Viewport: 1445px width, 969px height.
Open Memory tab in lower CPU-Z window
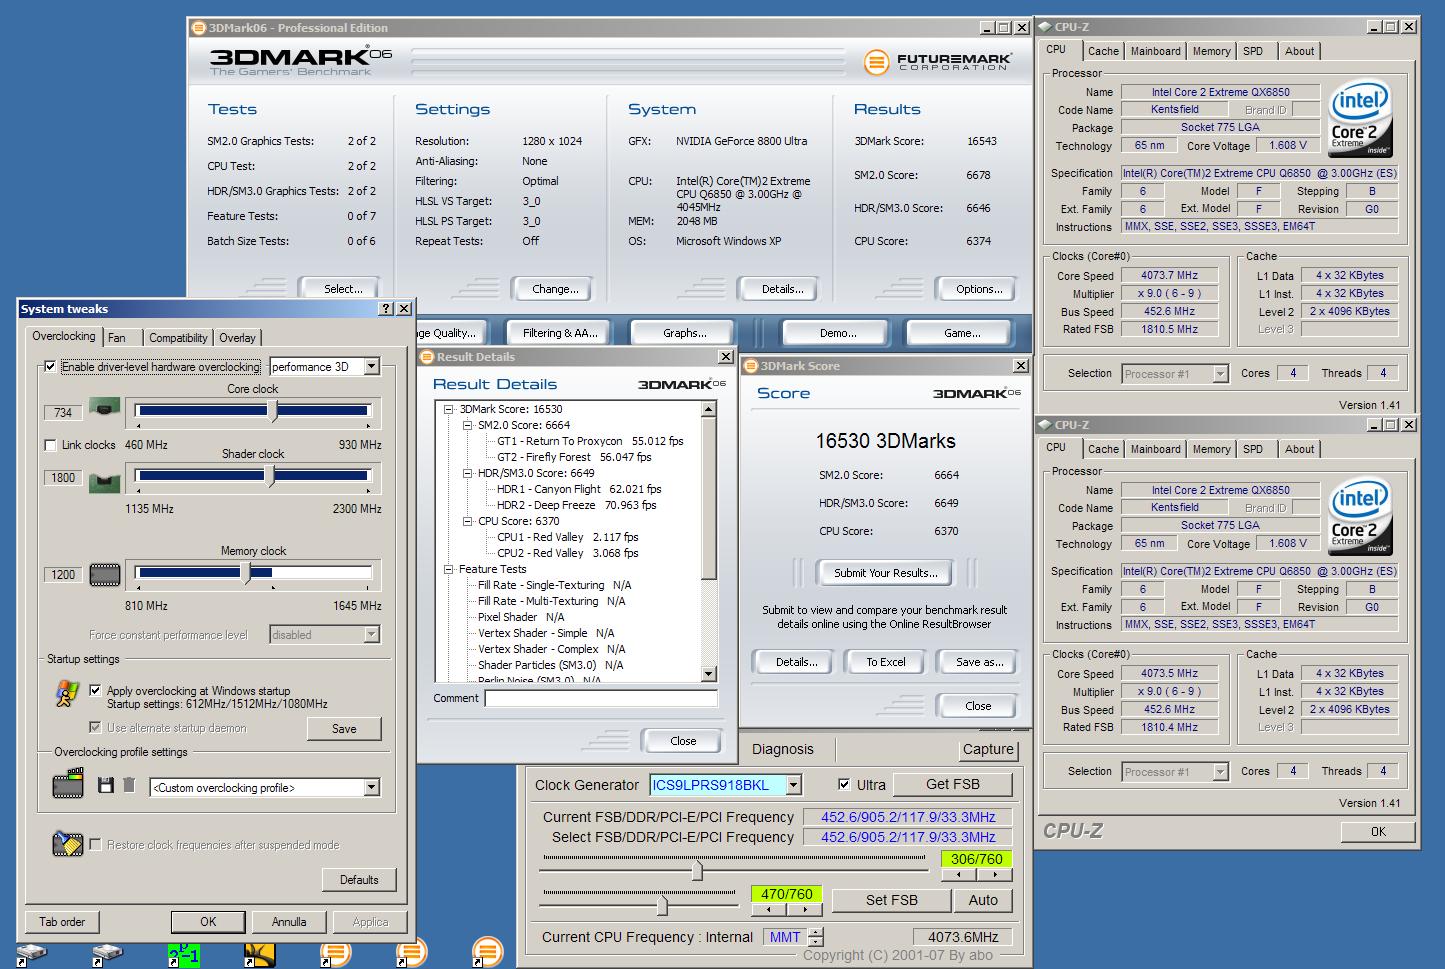pos(1211,449)
